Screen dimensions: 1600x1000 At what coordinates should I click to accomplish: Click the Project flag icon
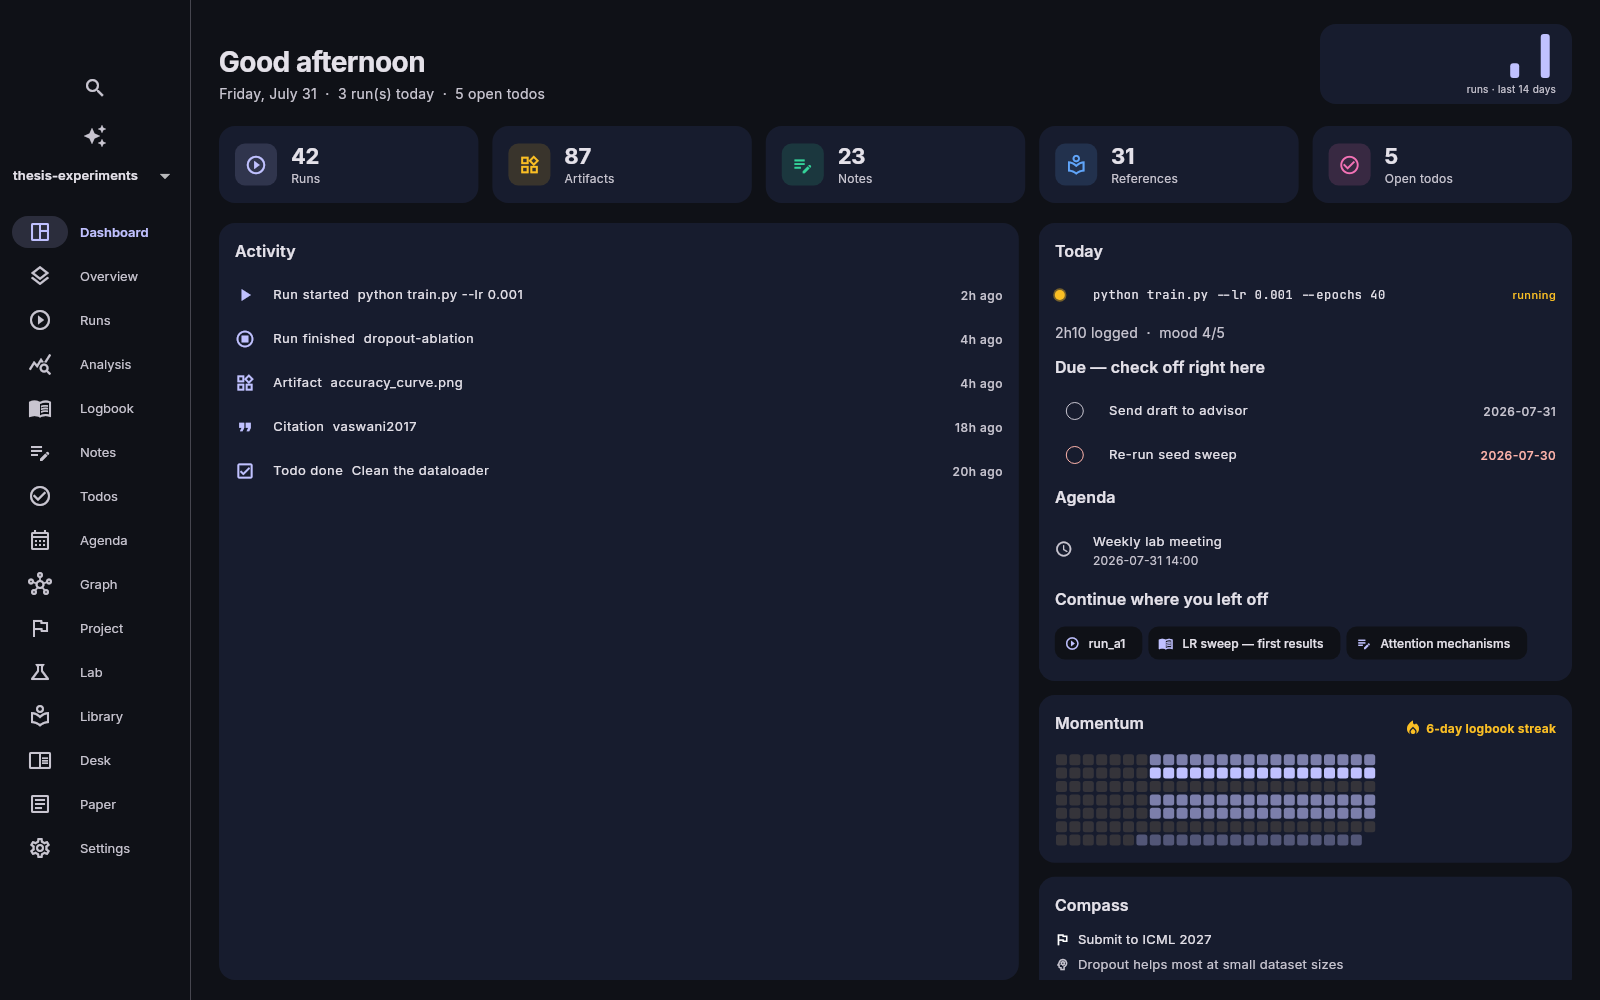point(40,628)
